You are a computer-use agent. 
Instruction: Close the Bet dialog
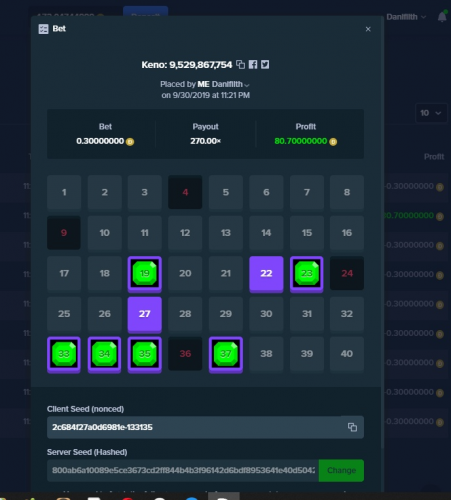pyautogui.click(x=368, y=29)
